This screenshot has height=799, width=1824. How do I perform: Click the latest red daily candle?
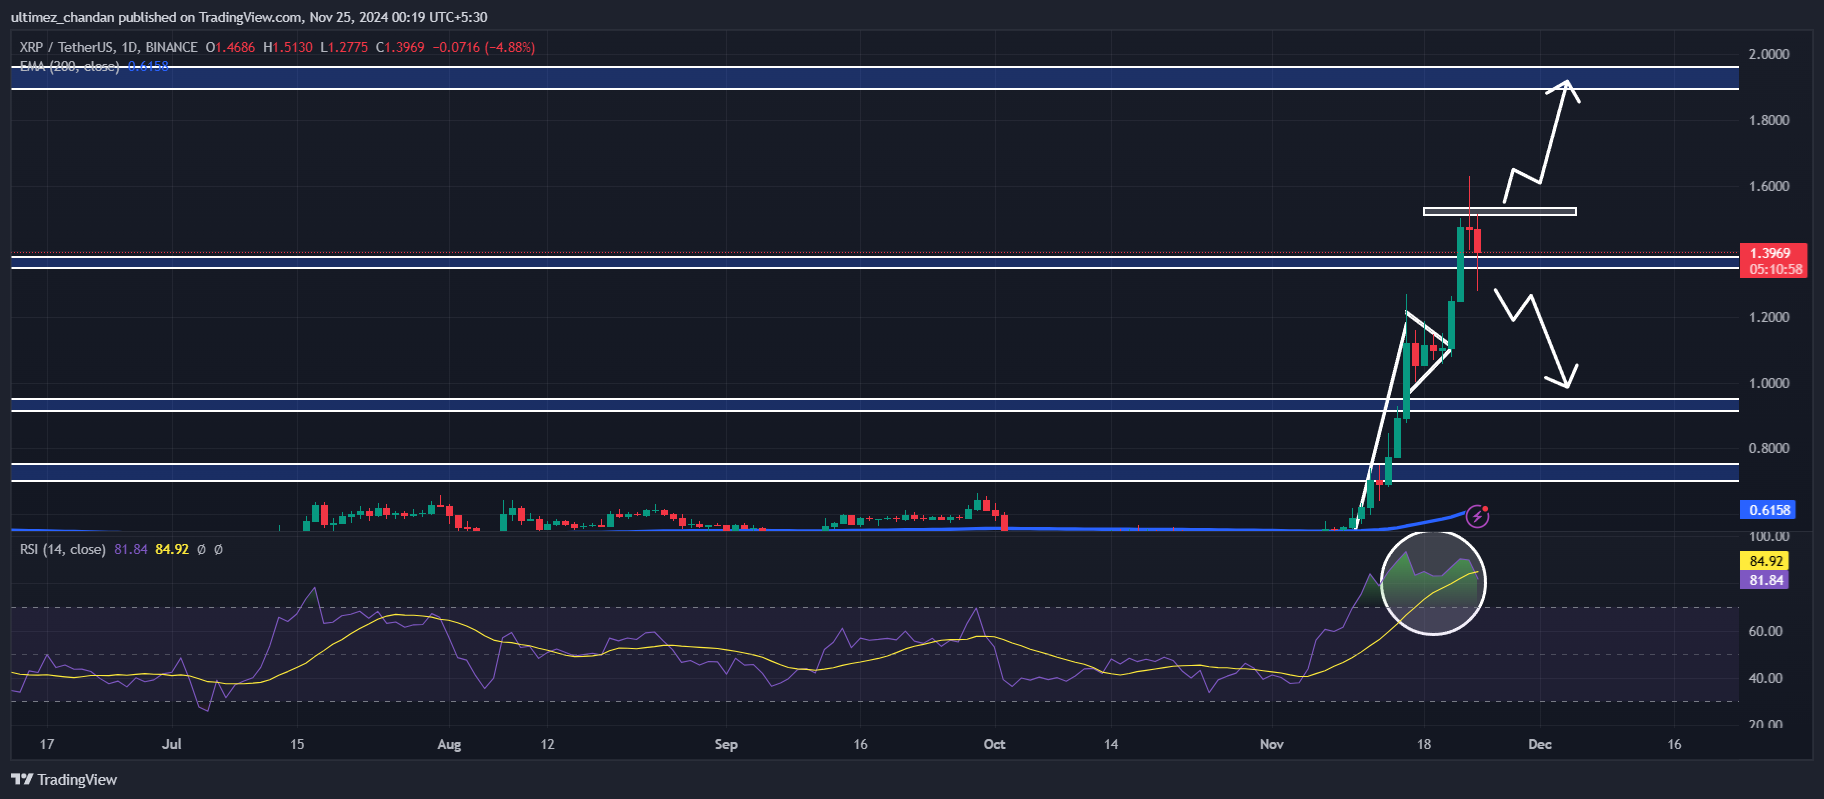(x=1477, y=241)
